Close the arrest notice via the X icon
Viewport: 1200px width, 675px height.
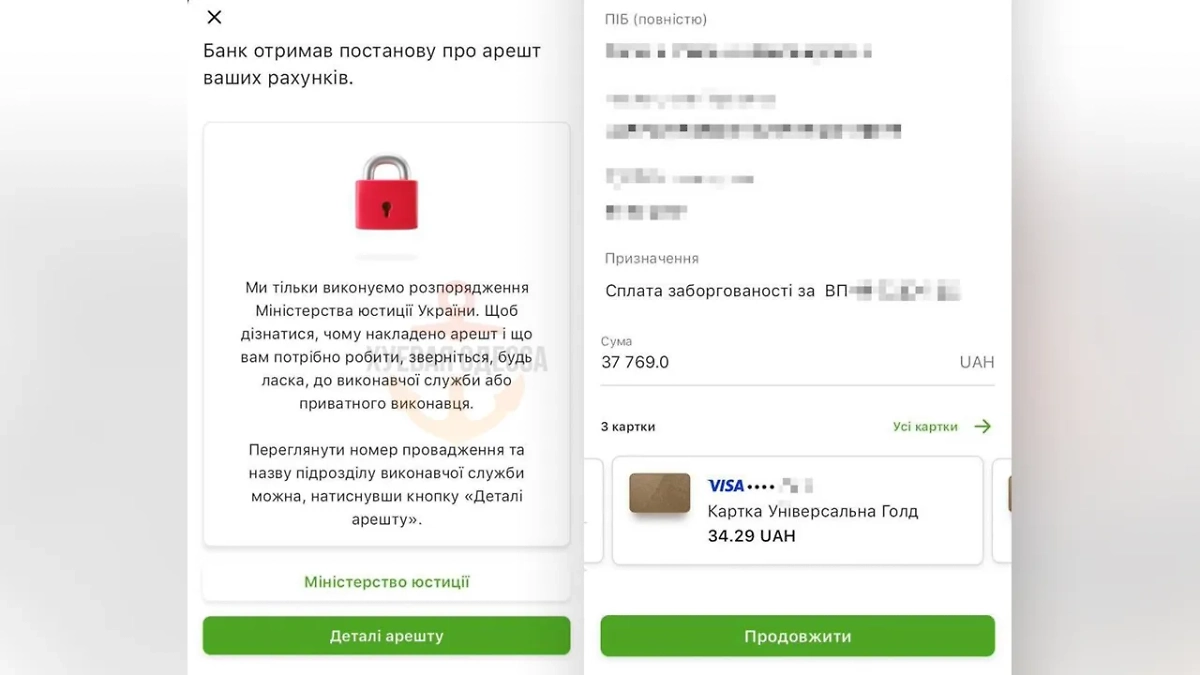tap(213, 17)
